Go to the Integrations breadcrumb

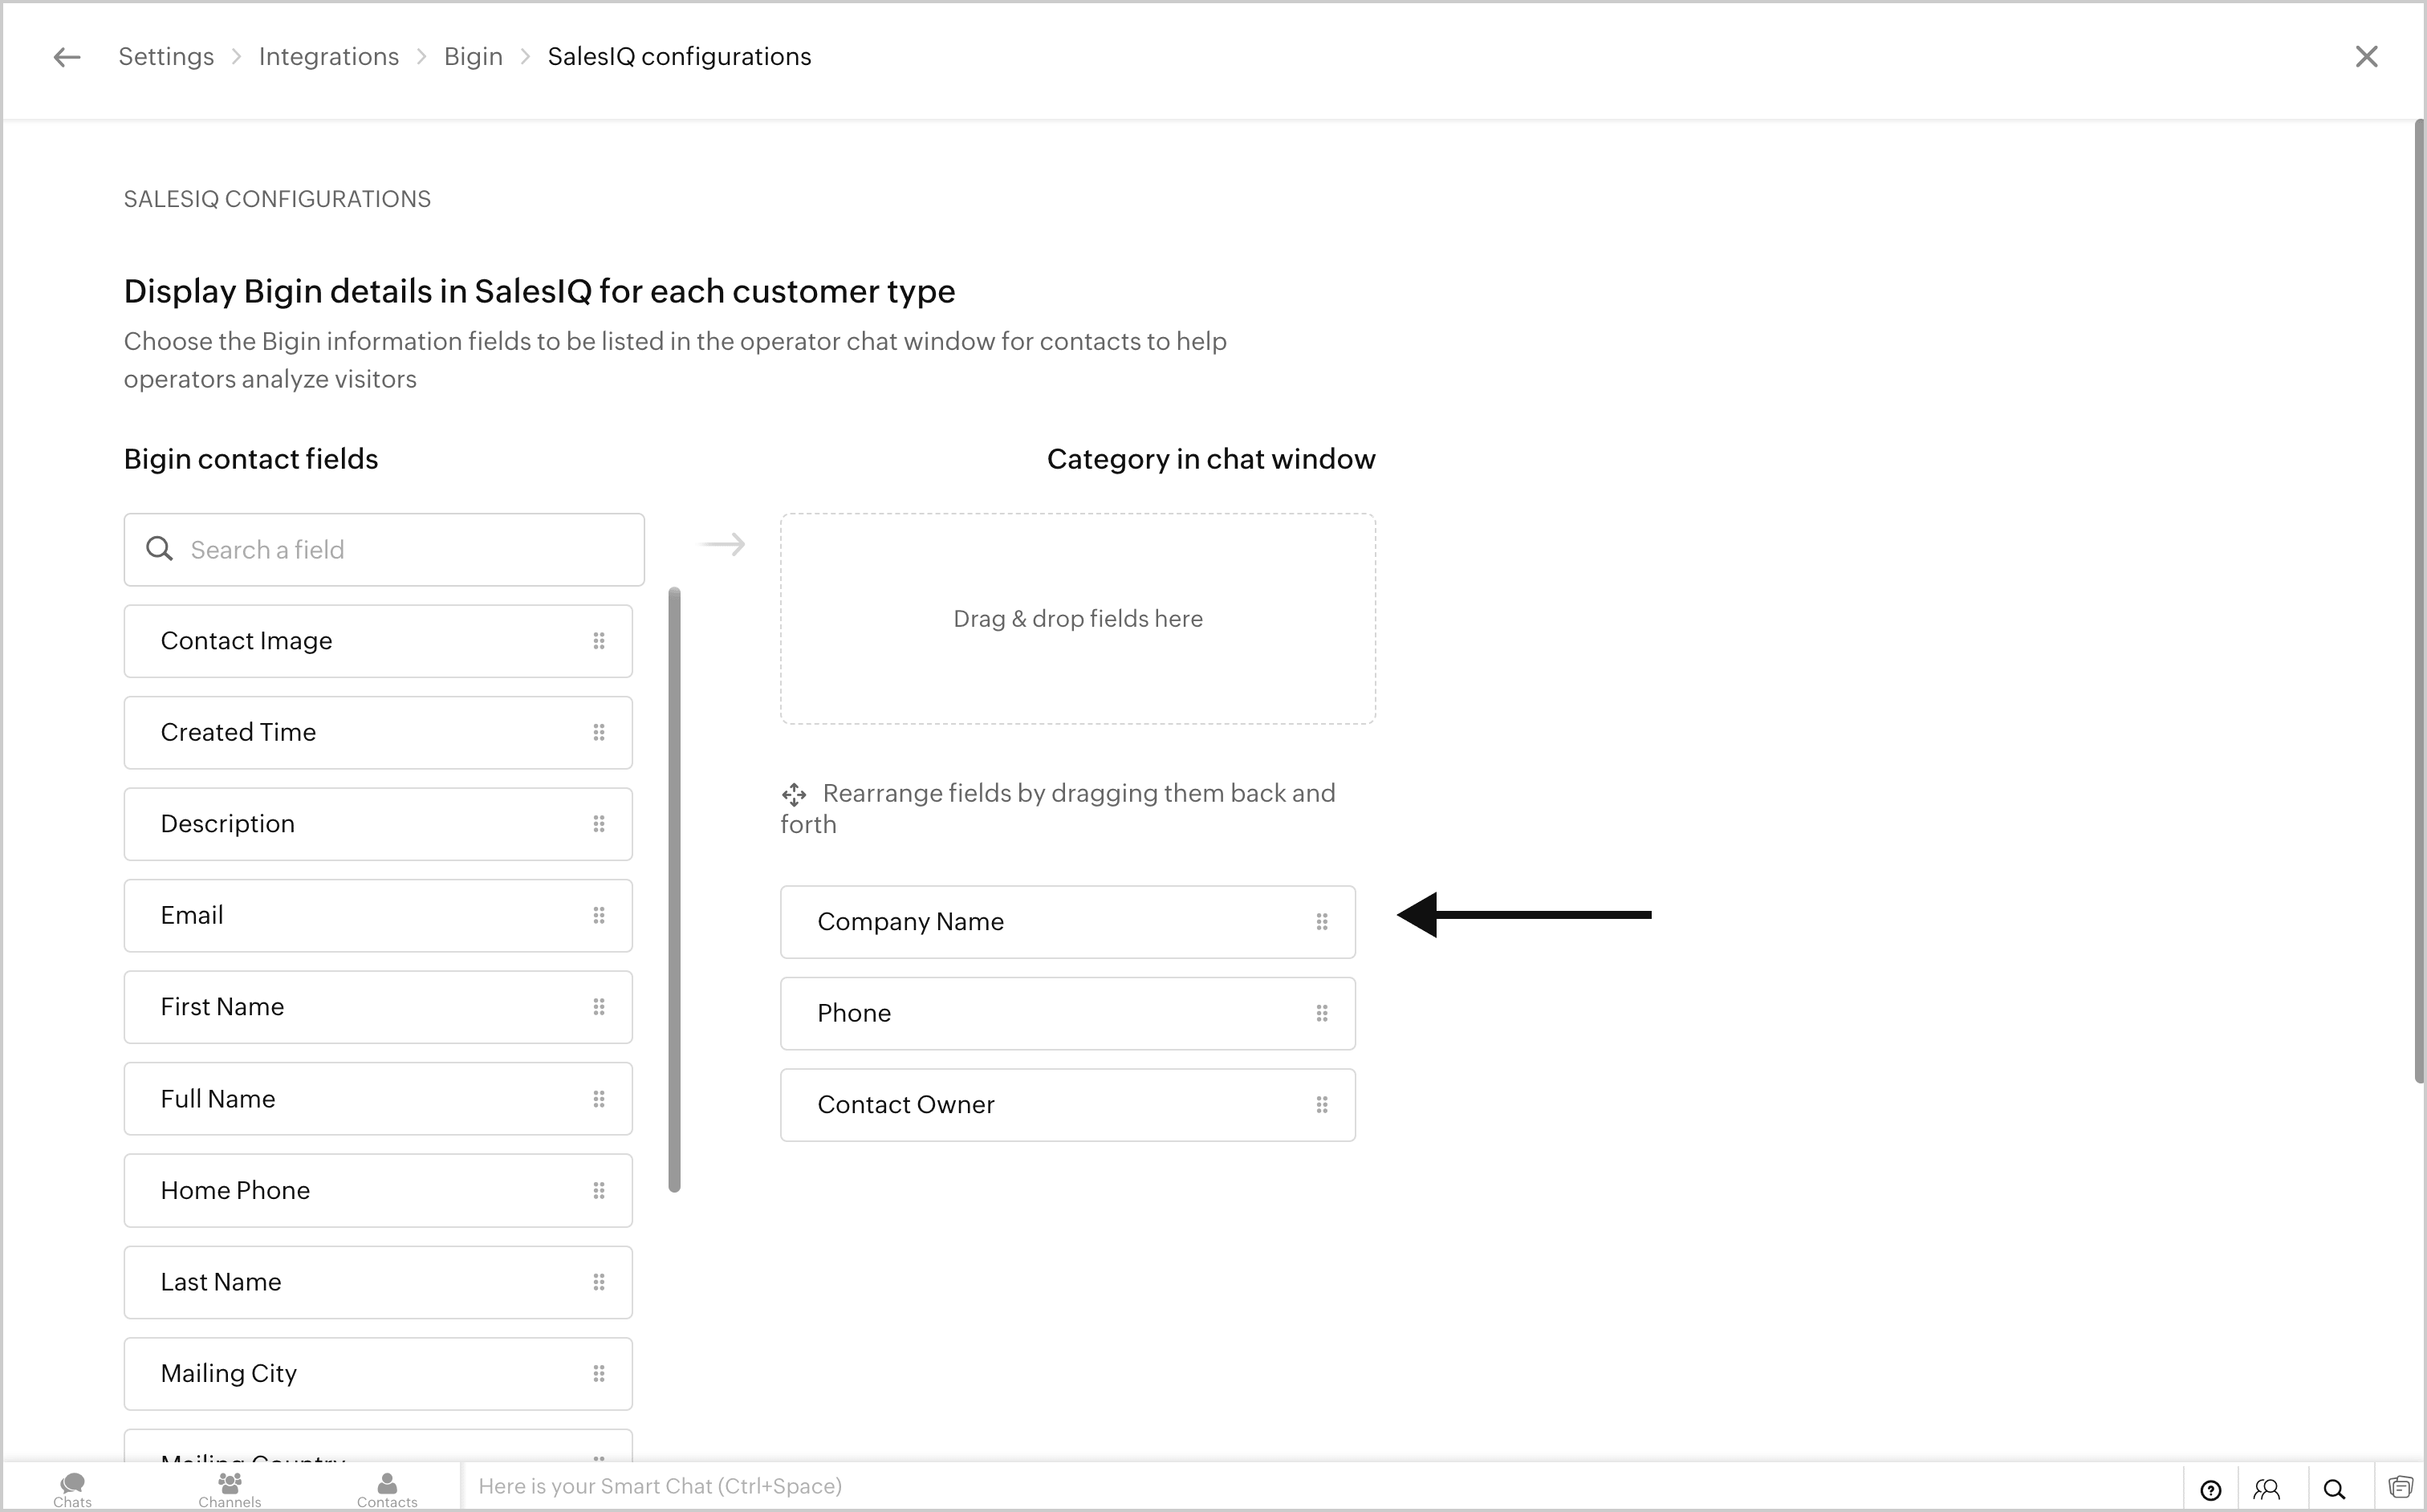(329, 57)
